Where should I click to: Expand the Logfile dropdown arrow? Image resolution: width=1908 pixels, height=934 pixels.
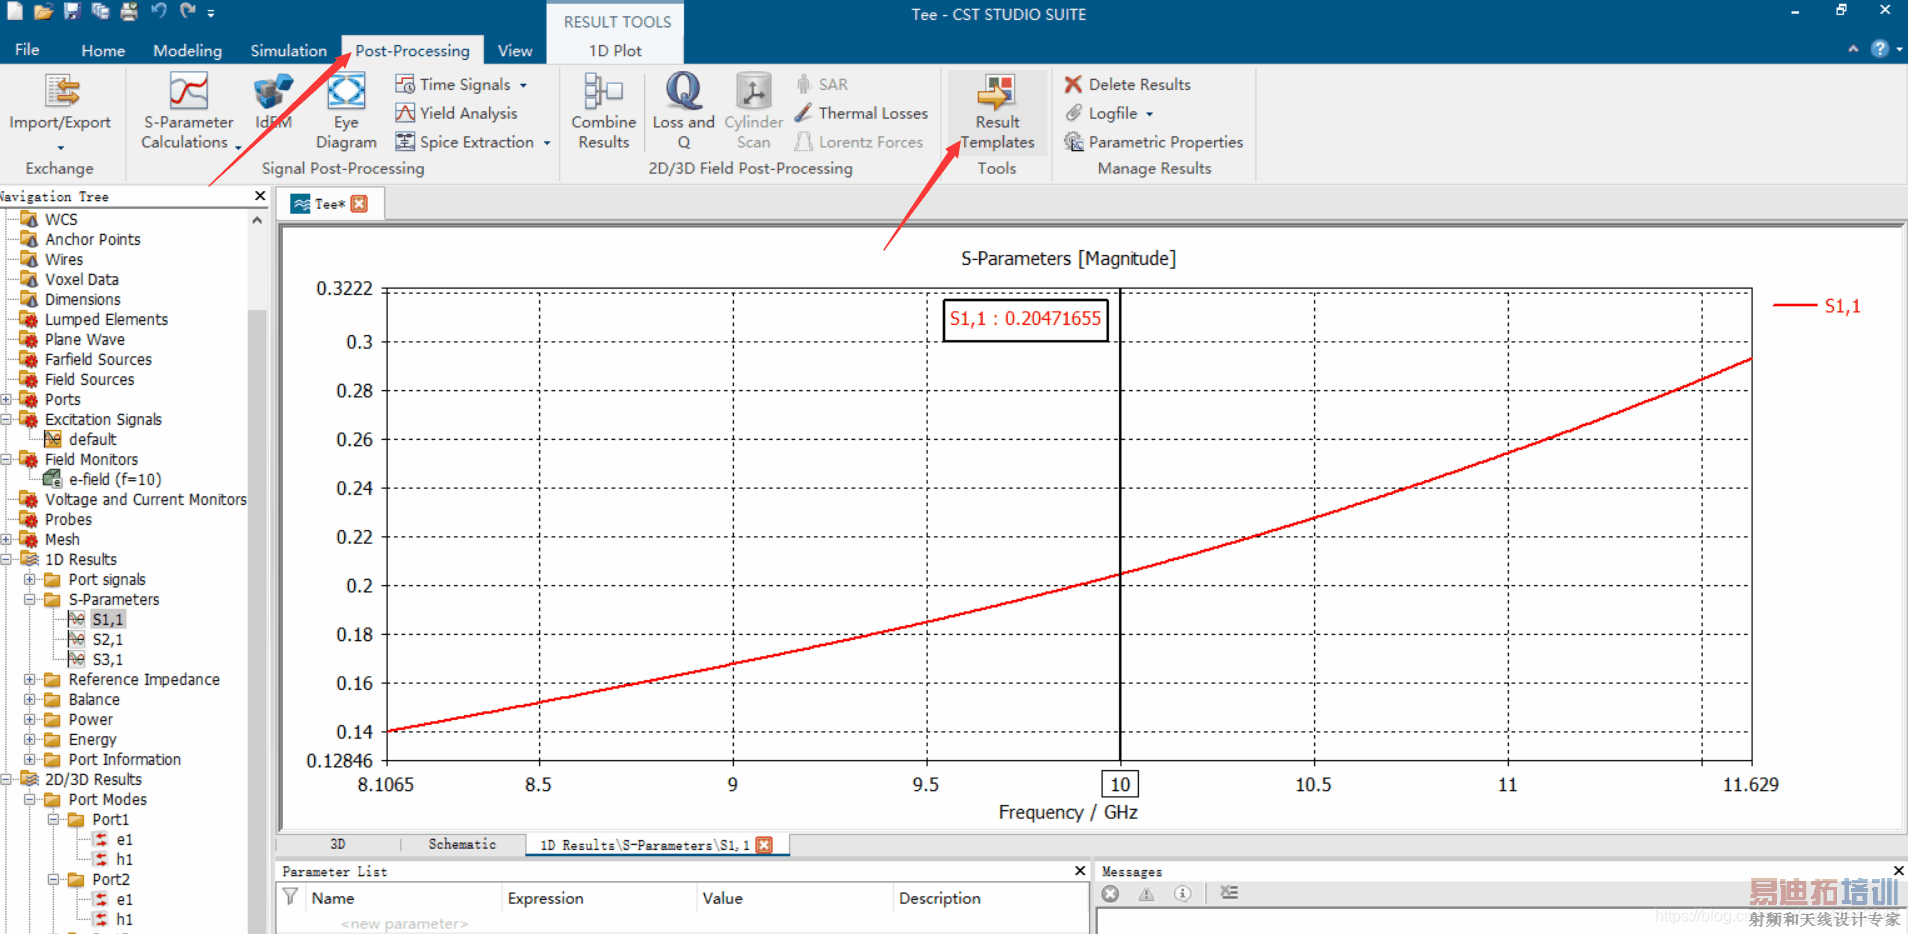(x=1149, y=114)
